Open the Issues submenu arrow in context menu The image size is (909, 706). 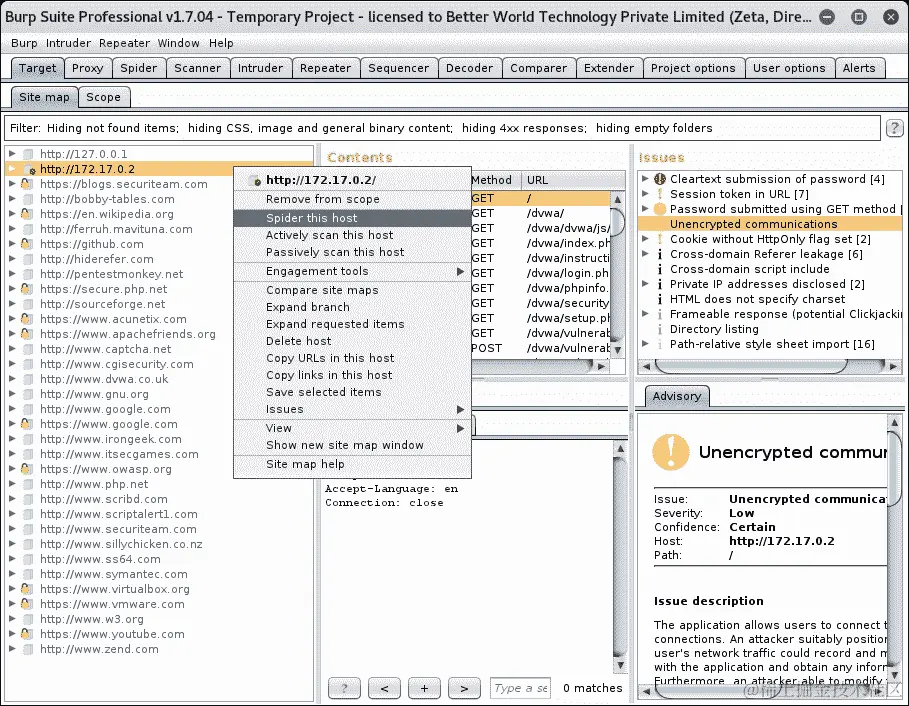tap(460, 409)
